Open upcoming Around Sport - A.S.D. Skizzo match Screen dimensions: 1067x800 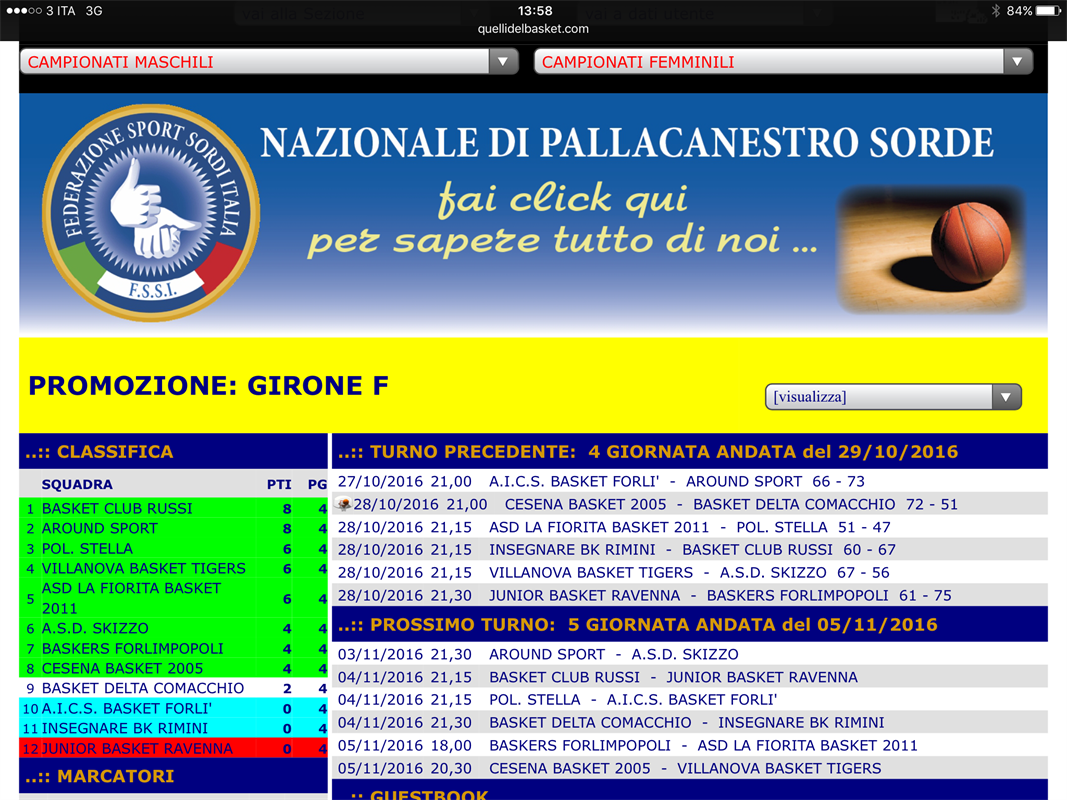[x=689, y=654]
